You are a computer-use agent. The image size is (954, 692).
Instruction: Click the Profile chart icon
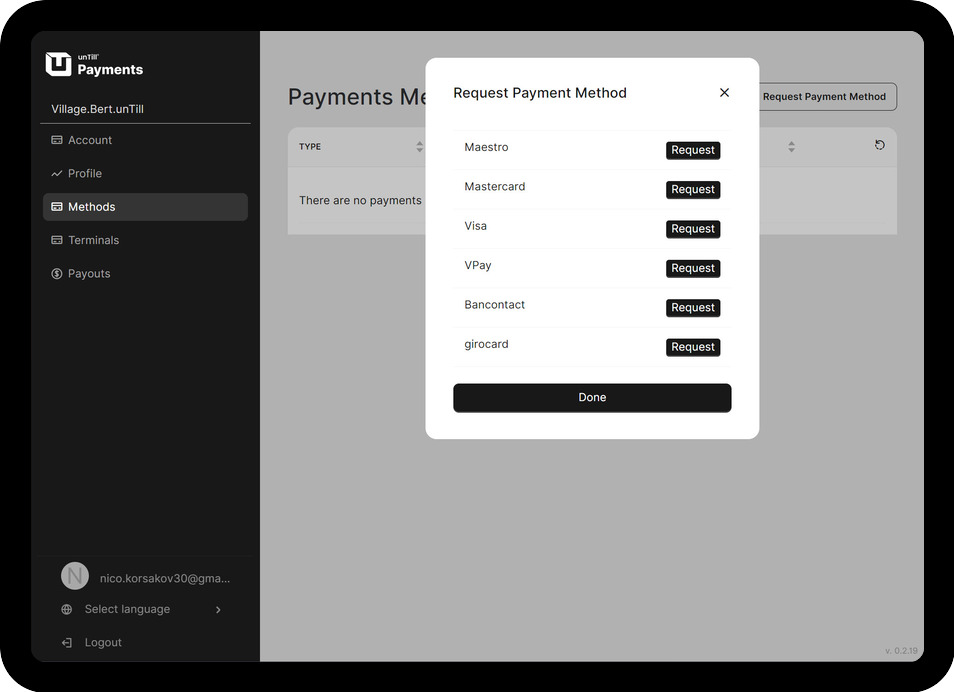[57, 174]
